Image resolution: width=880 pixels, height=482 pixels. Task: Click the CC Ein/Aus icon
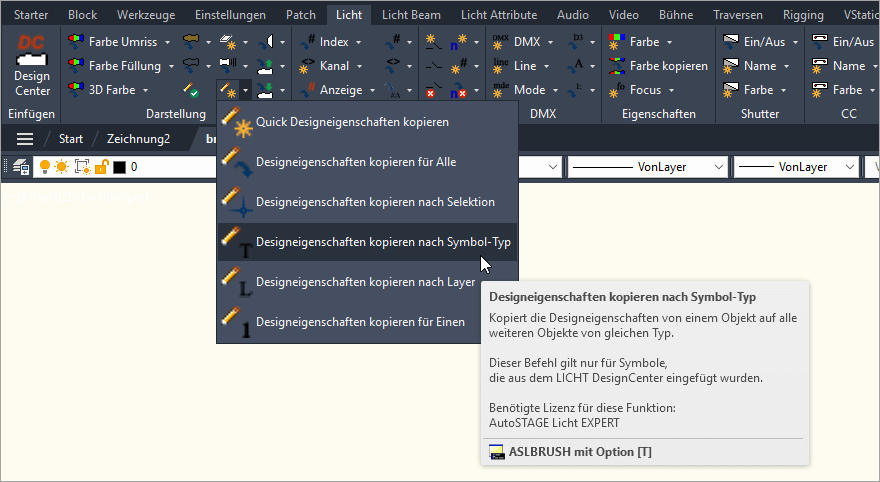click(x=820, y=42)
